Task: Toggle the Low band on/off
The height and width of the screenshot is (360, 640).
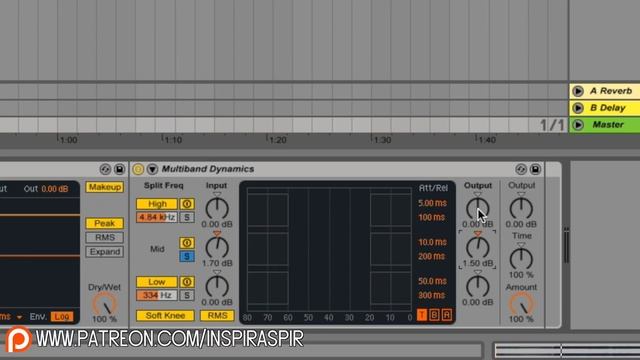Action: coord(157,282)
